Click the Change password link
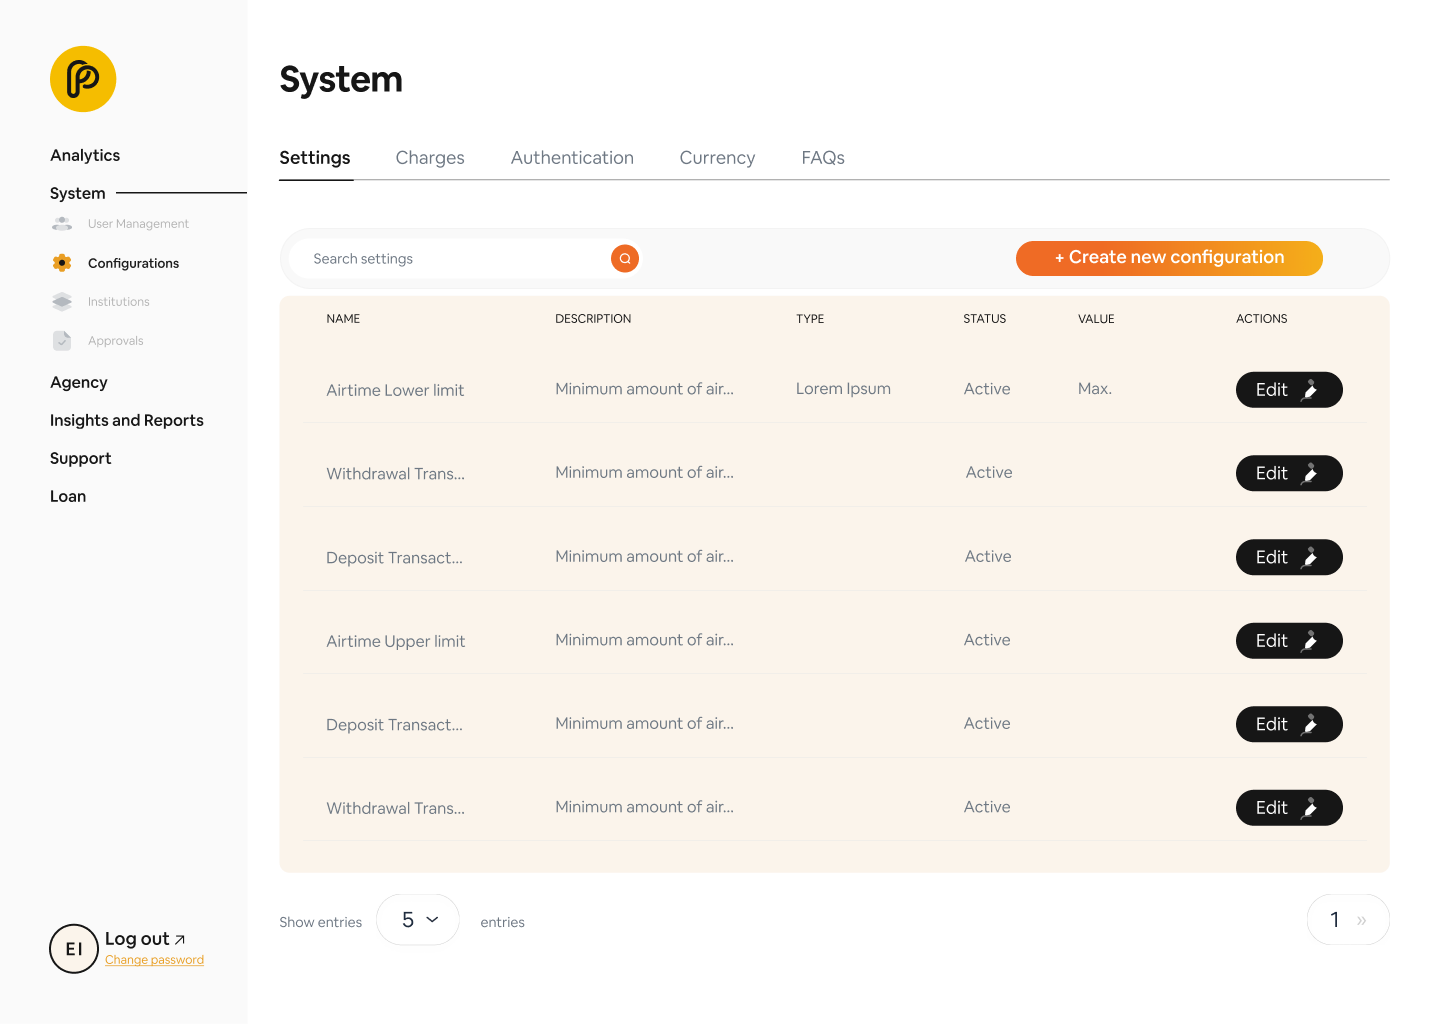The image size is (1440, 1024). (x=154, y=960)
